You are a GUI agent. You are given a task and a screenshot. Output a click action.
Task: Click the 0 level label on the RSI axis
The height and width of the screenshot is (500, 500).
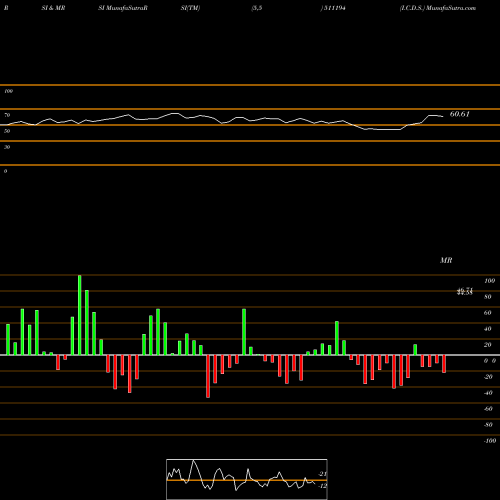tap(5, 171)
